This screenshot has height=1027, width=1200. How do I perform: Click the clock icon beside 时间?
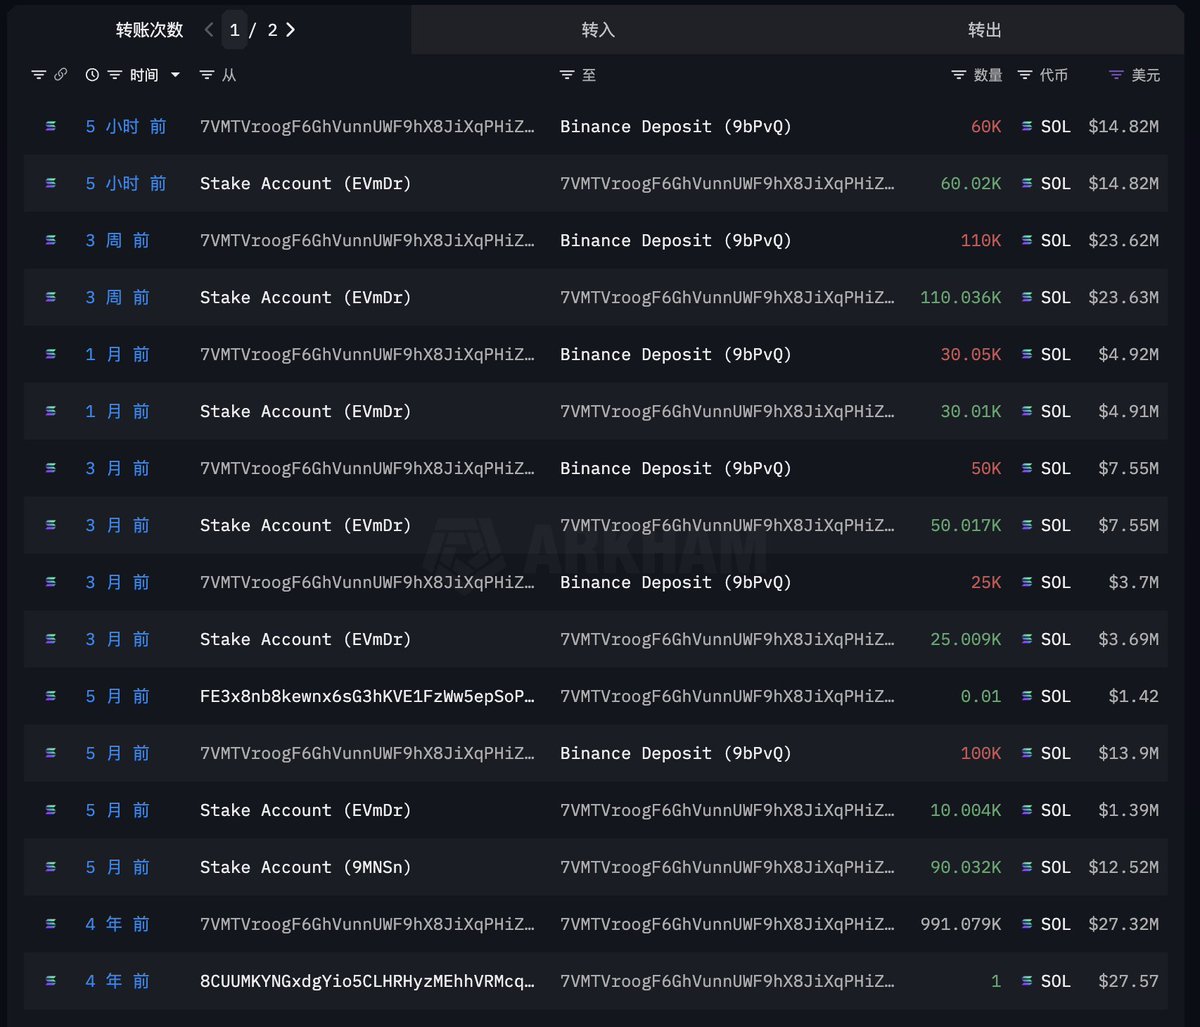click(x=93, y=75)
